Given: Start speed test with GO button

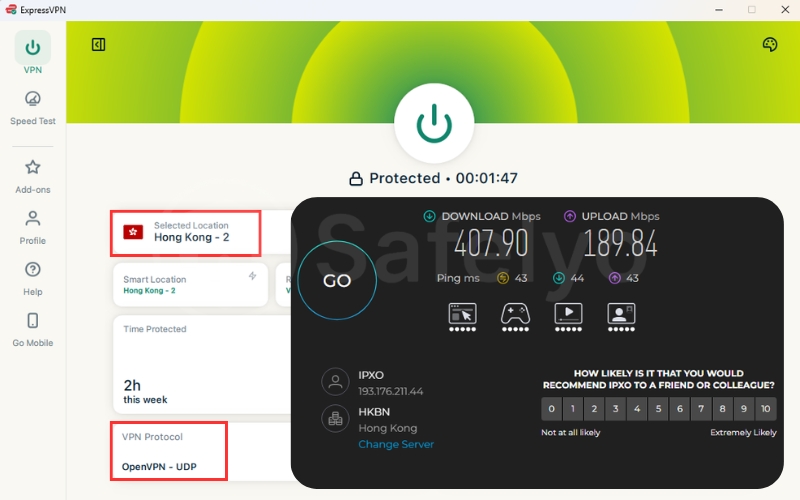Looking at the screenshot, I should pos(337,280).
